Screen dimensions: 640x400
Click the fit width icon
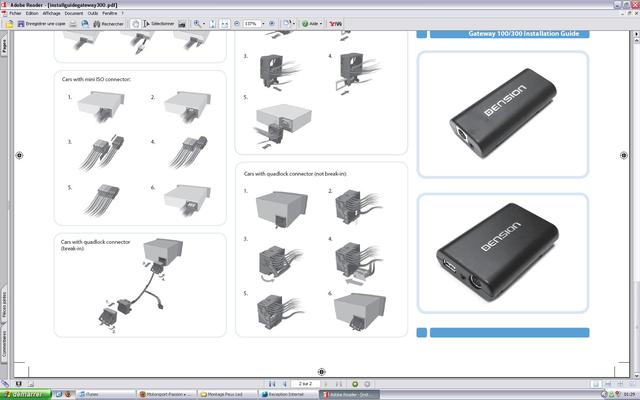[224, 24]
